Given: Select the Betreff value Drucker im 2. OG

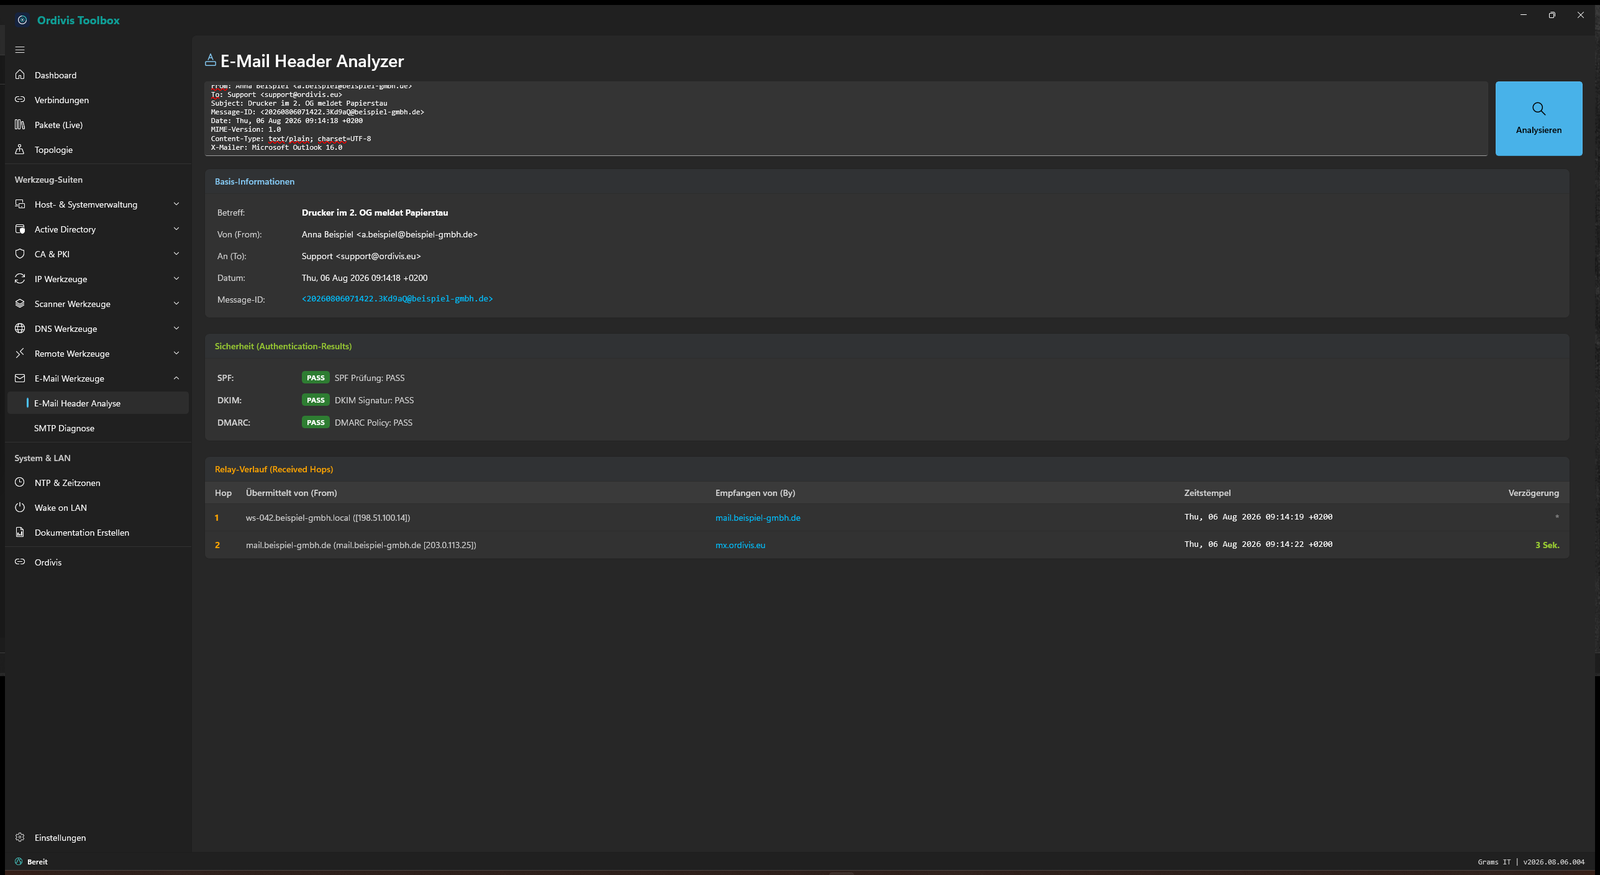Looking at the screenshot, I should (375, 213).
